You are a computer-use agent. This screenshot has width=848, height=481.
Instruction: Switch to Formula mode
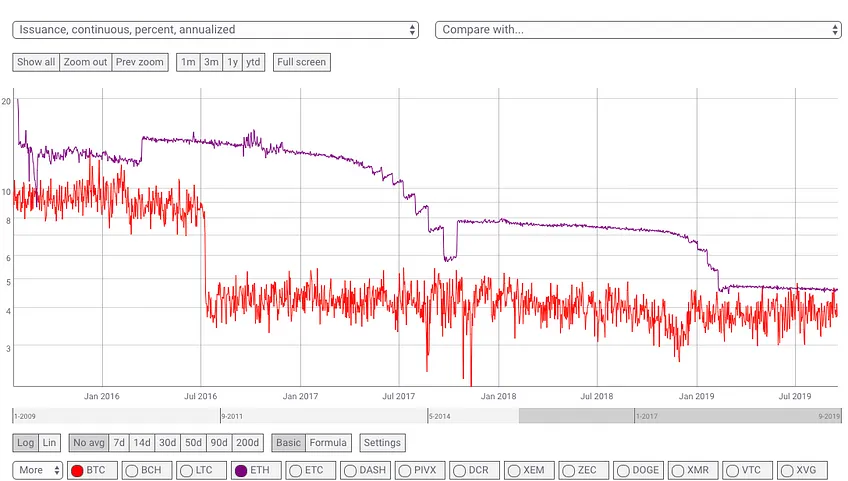pyautogui.click(x=328, y=443)
